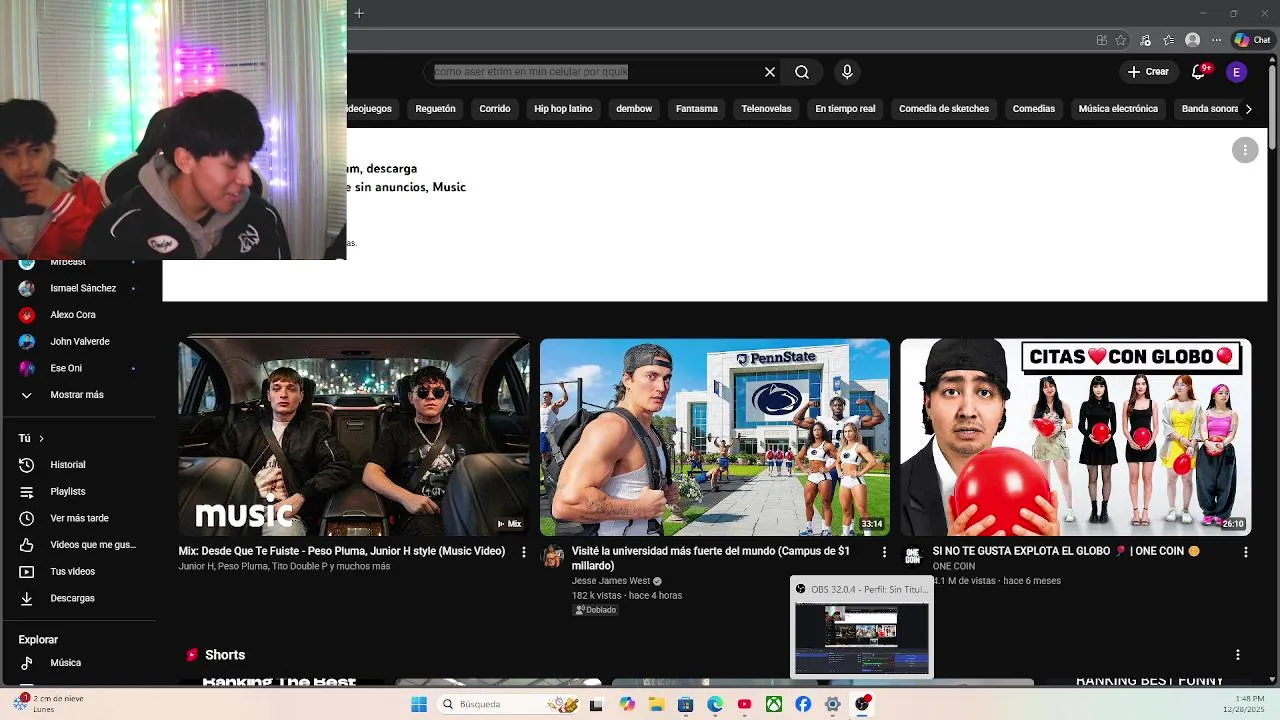Add page to favorites star icon
Viewport: 1280px width, 720px height.
tap(1121, 40)
